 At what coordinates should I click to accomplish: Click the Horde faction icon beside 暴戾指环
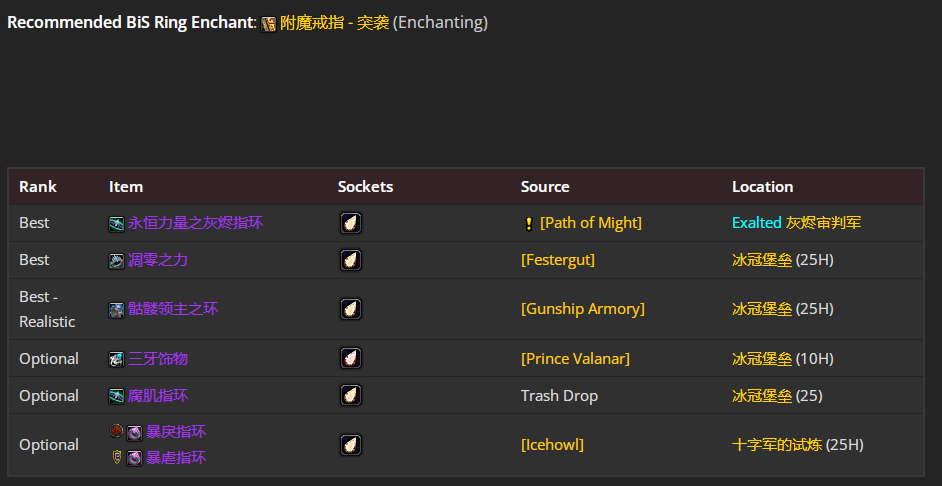(x=116, y=431)
